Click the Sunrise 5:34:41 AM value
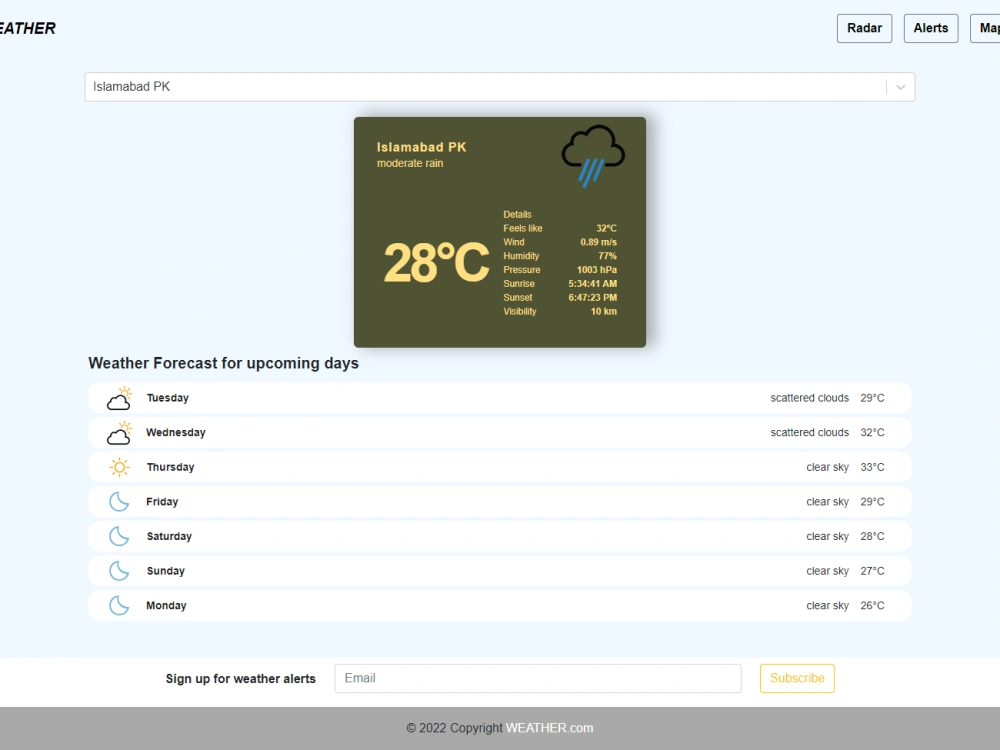The image size is (1000, 750). click(x=592, y=284)
